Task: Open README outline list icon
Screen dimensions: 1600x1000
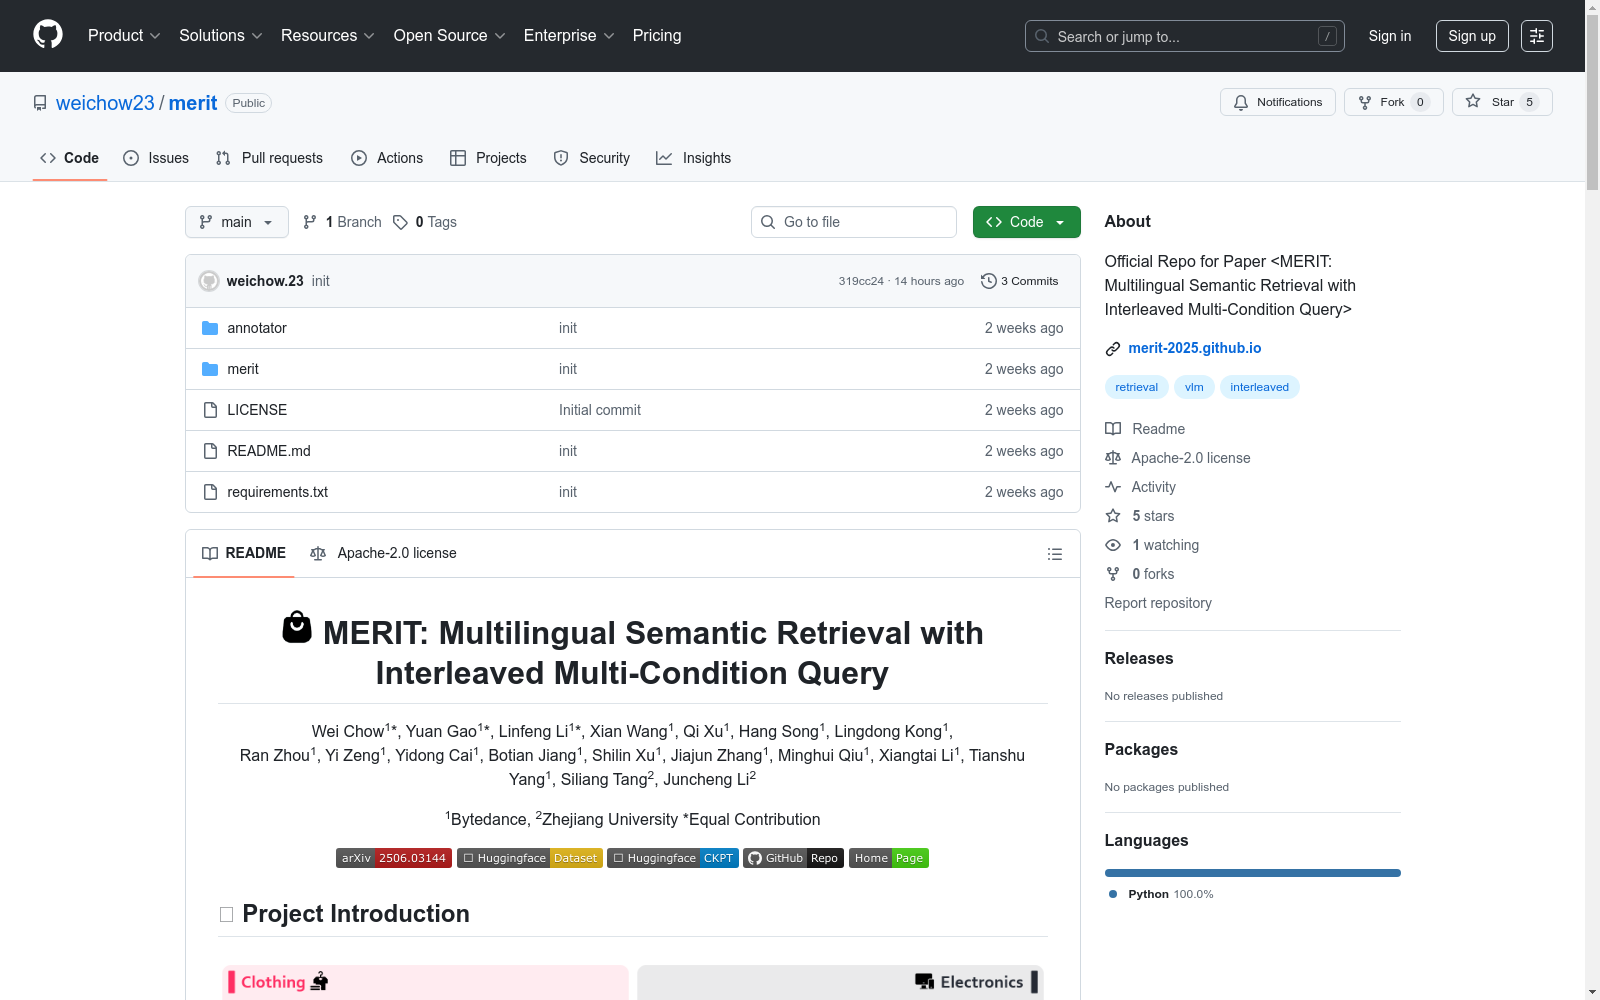Action: tap(1055, 554)
